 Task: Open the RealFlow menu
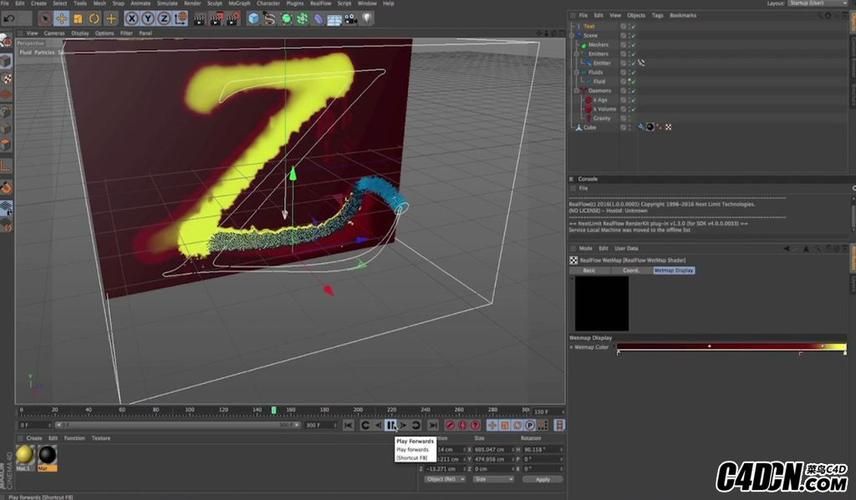pos(320,3)
